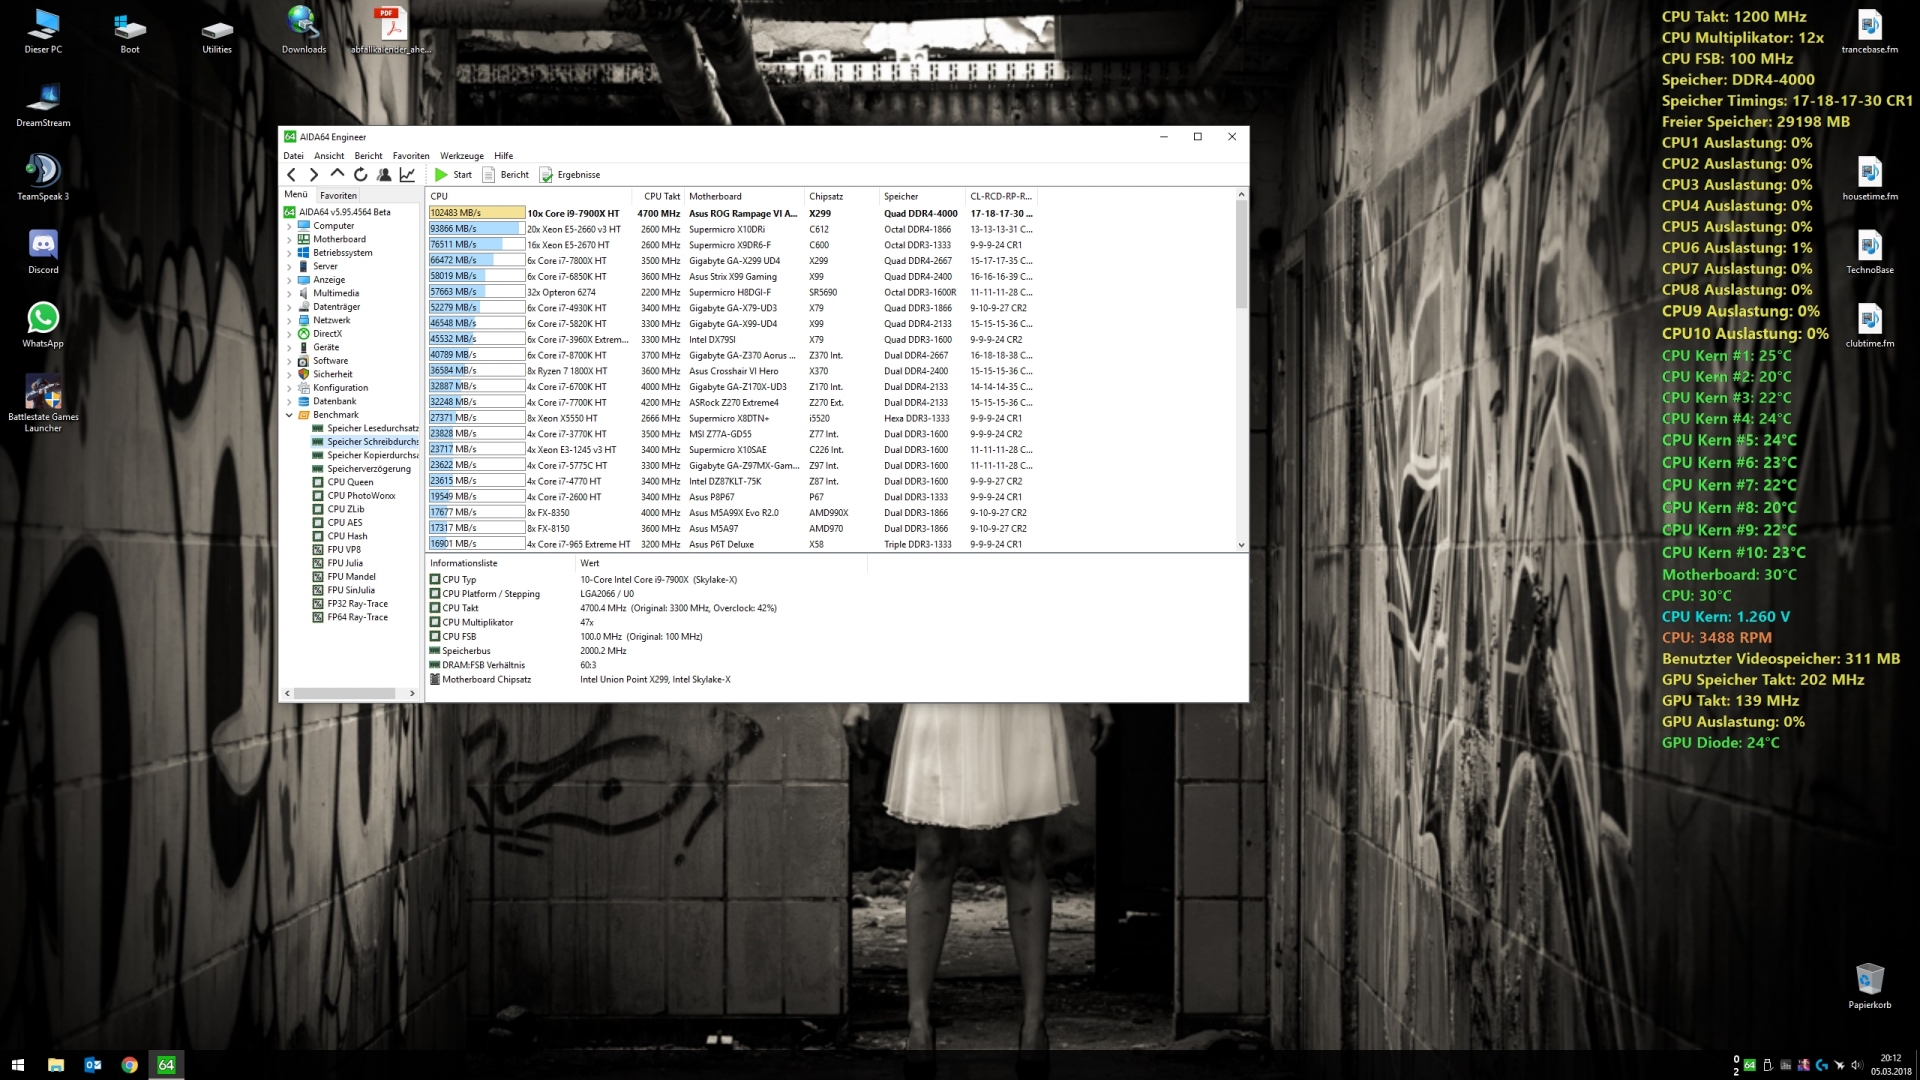Click the up-level arrow toolbar icon

(x=337, y=175)
